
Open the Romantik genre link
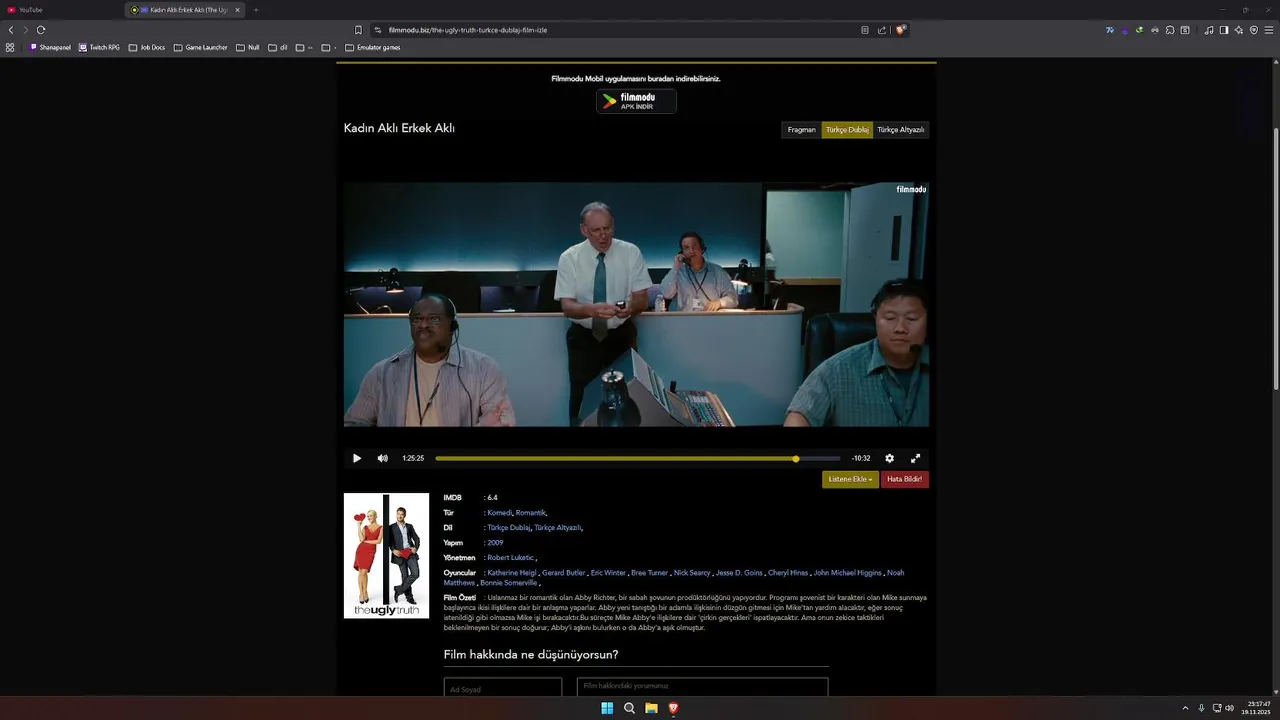click(x=530, y=513)
